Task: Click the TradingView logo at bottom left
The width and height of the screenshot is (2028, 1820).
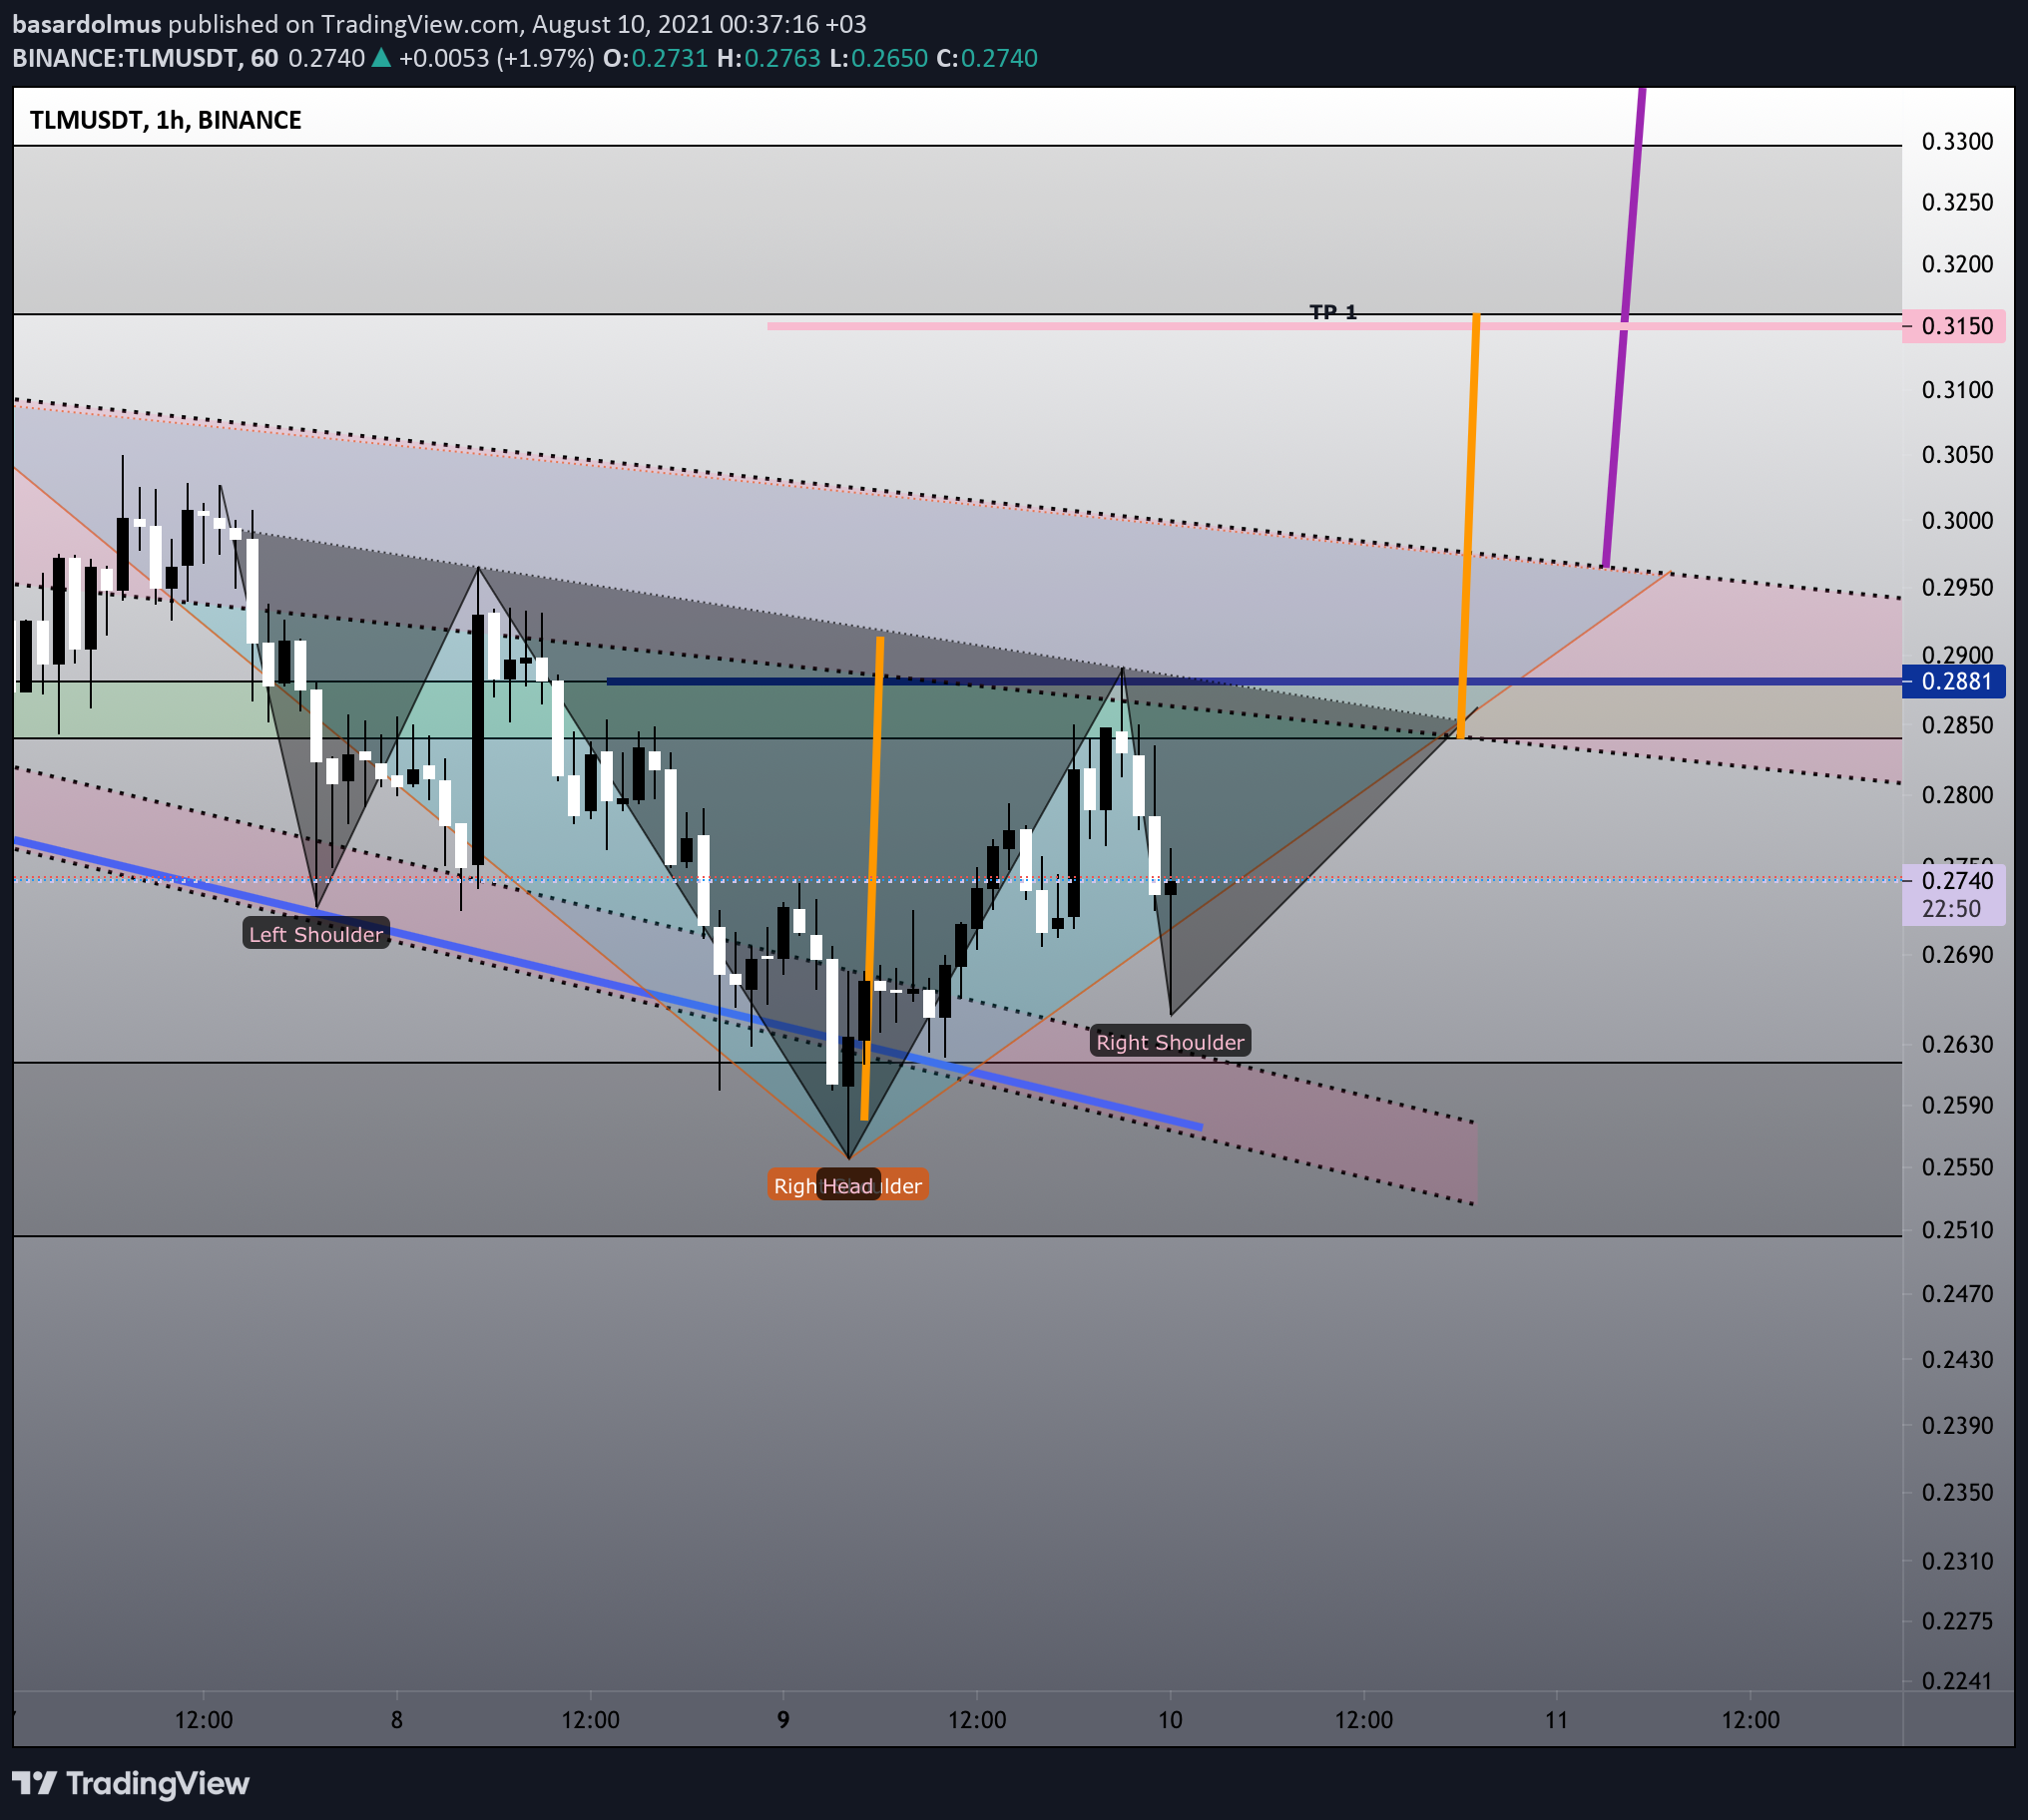Action: tap(131, 1784)
